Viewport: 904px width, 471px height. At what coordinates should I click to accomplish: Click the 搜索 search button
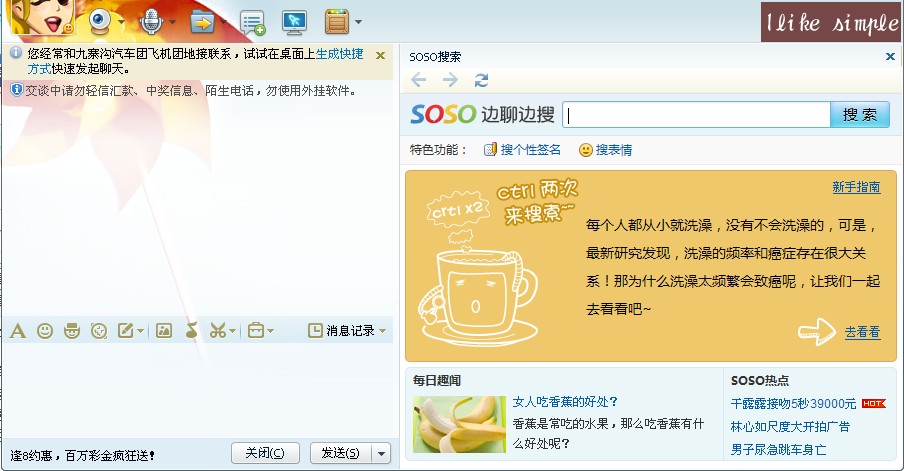(x=859, y=115)
